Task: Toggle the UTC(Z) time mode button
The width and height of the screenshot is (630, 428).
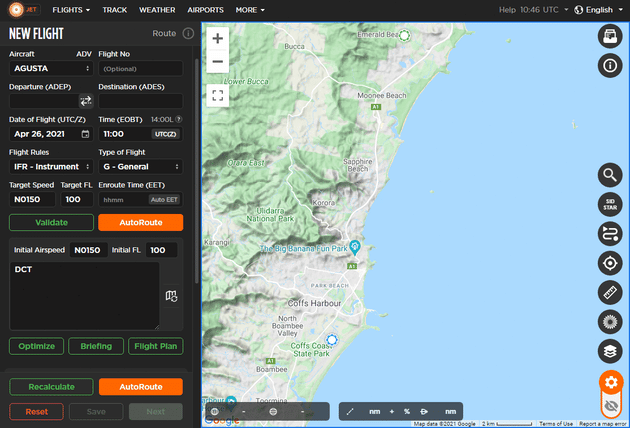Action: click(166, 134)
